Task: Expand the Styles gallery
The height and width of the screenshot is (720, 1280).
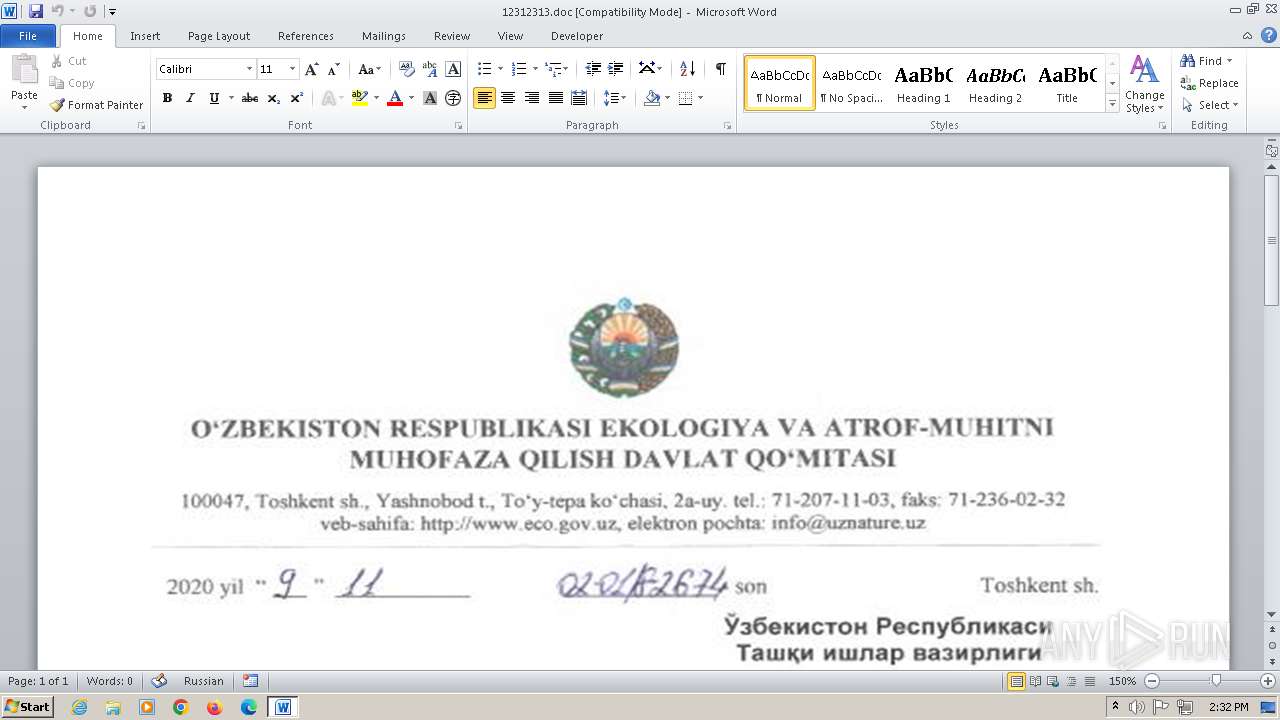Action: point(1112,103)
